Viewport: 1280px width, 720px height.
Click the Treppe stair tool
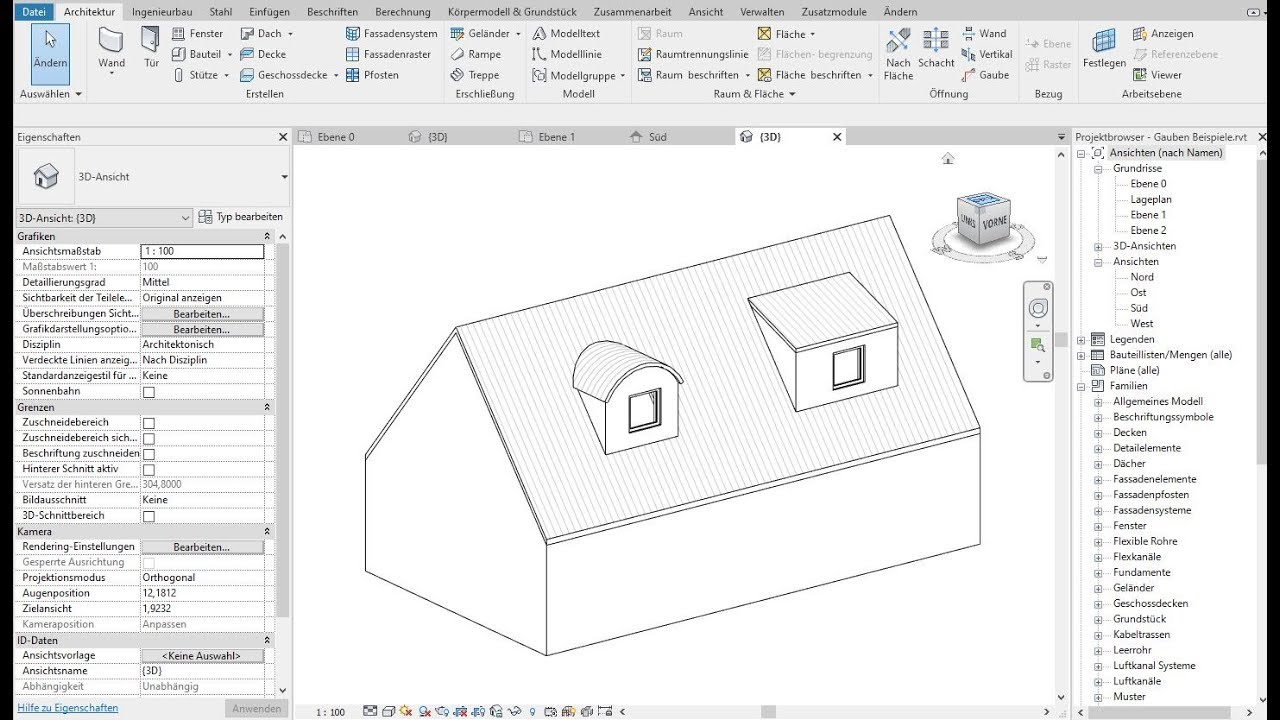point(475,75)
